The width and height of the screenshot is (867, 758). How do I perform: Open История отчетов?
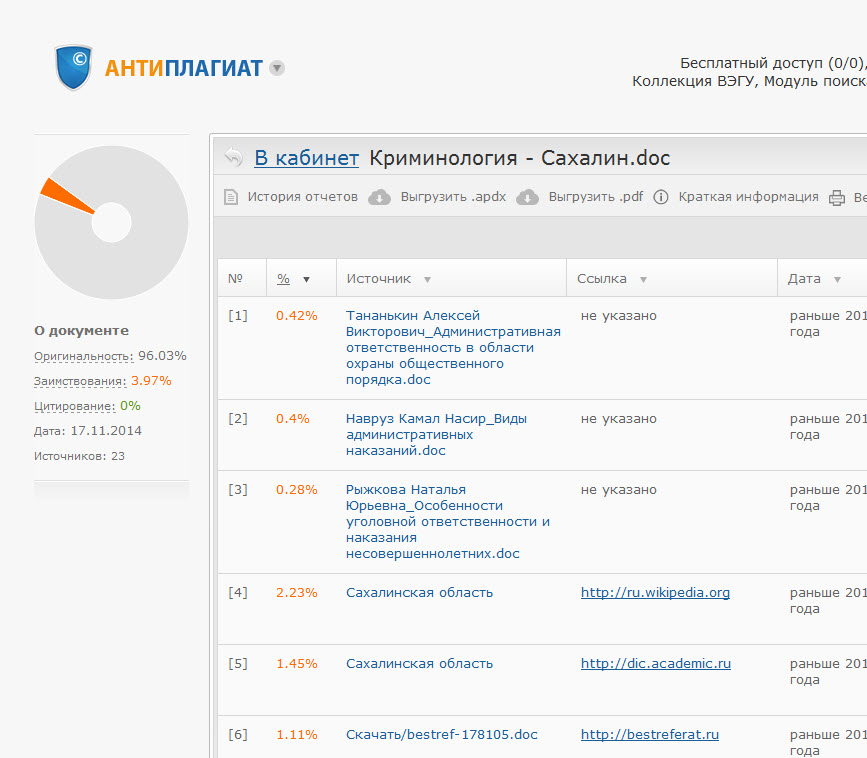tap(302, 197)
